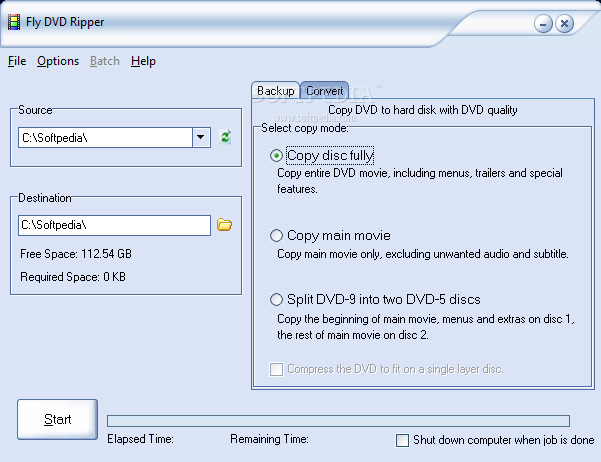Expand the Source drive dropdown arrow
This screenshot has height=462, width=601.
[x=201, y=137]
